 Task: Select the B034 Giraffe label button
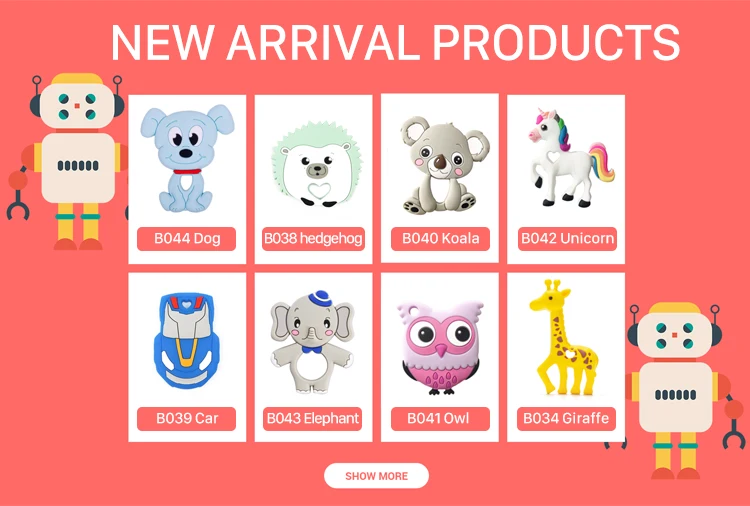[566, 418]
